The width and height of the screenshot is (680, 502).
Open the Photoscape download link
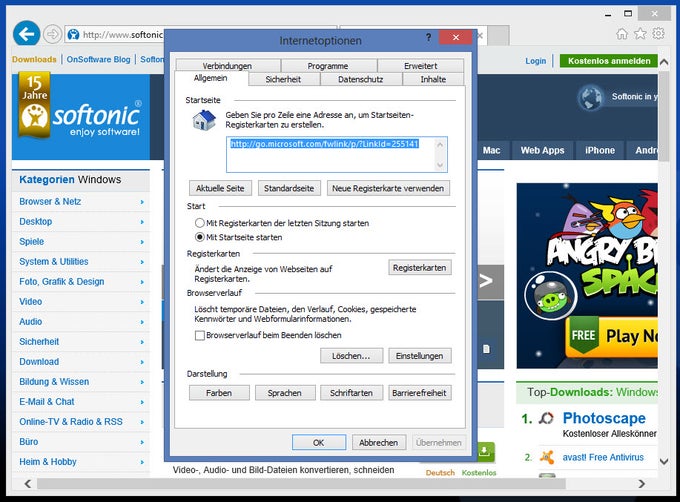604,418
